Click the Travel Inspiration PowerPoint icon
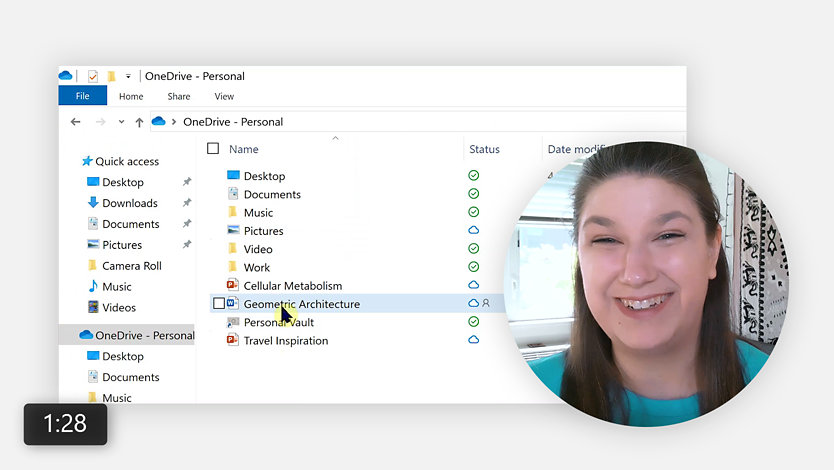This screenshot has height=470, width=834. [232, 340]
